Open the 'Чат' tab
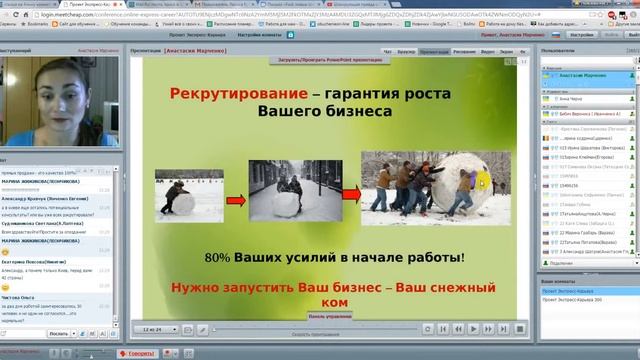The width and height of the screenshot is (640, 360). pyautogui.click(x=387, y=52)
